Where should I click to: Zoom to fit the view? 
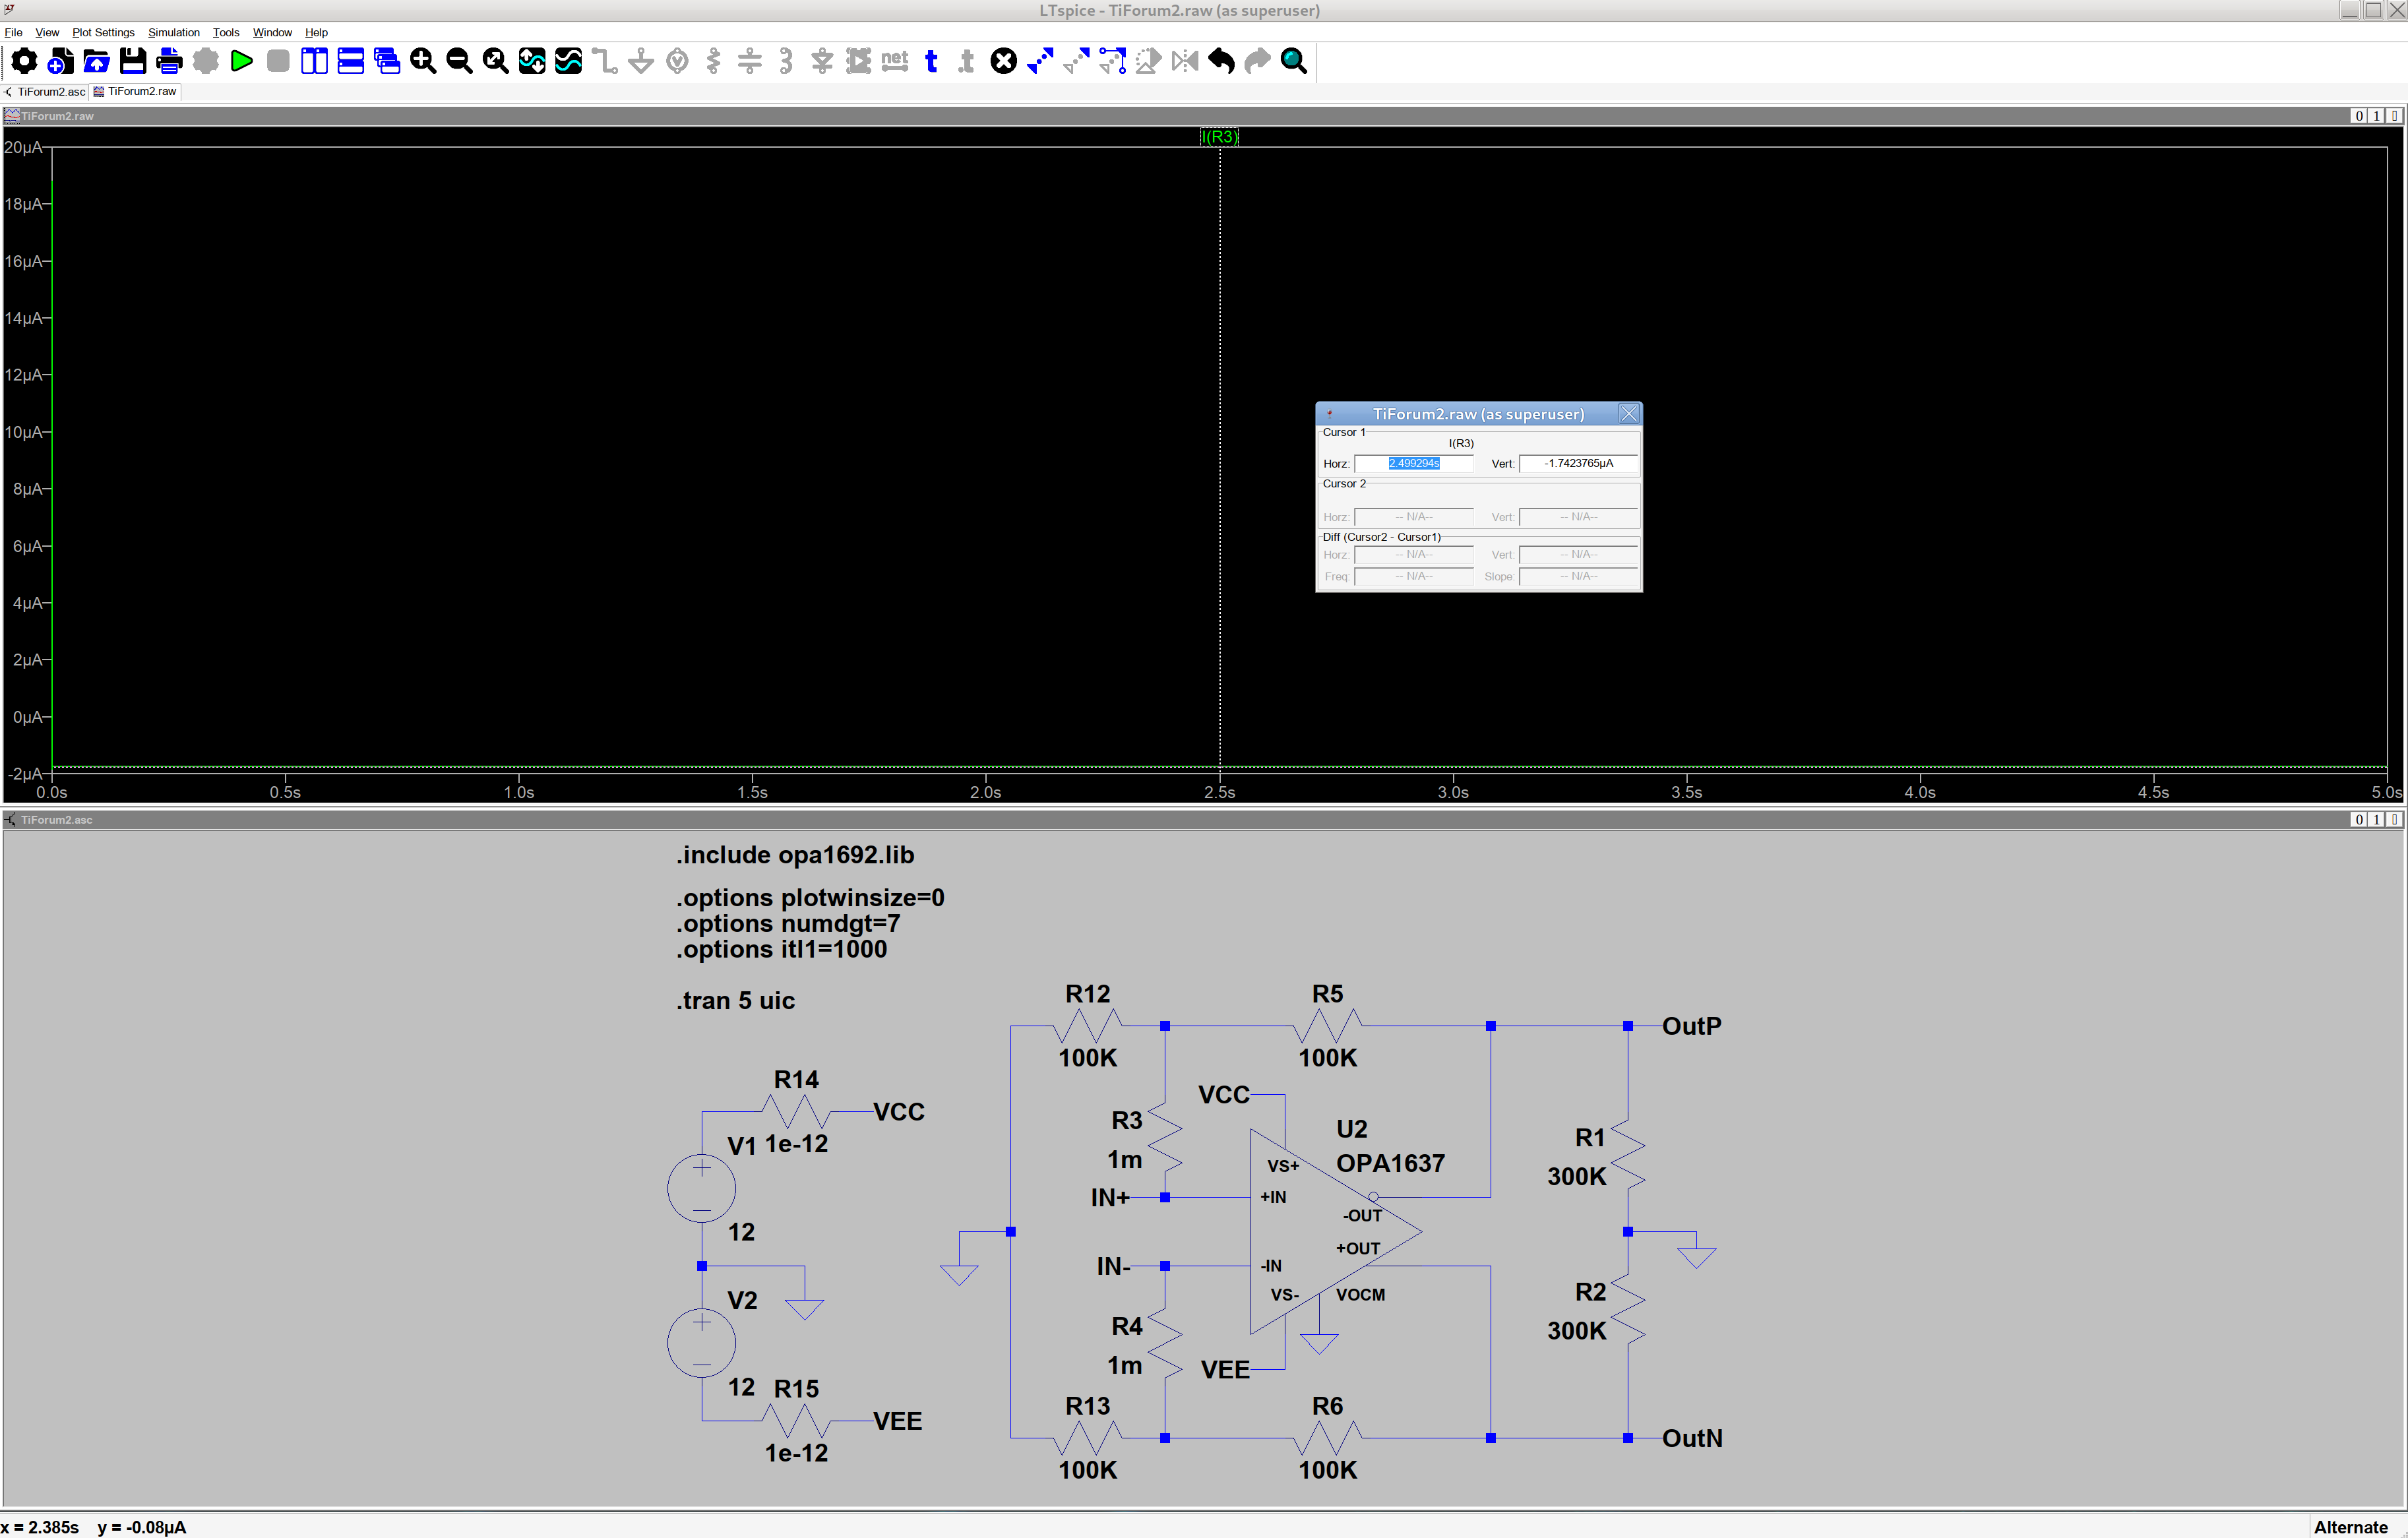(x=496, y=61)
